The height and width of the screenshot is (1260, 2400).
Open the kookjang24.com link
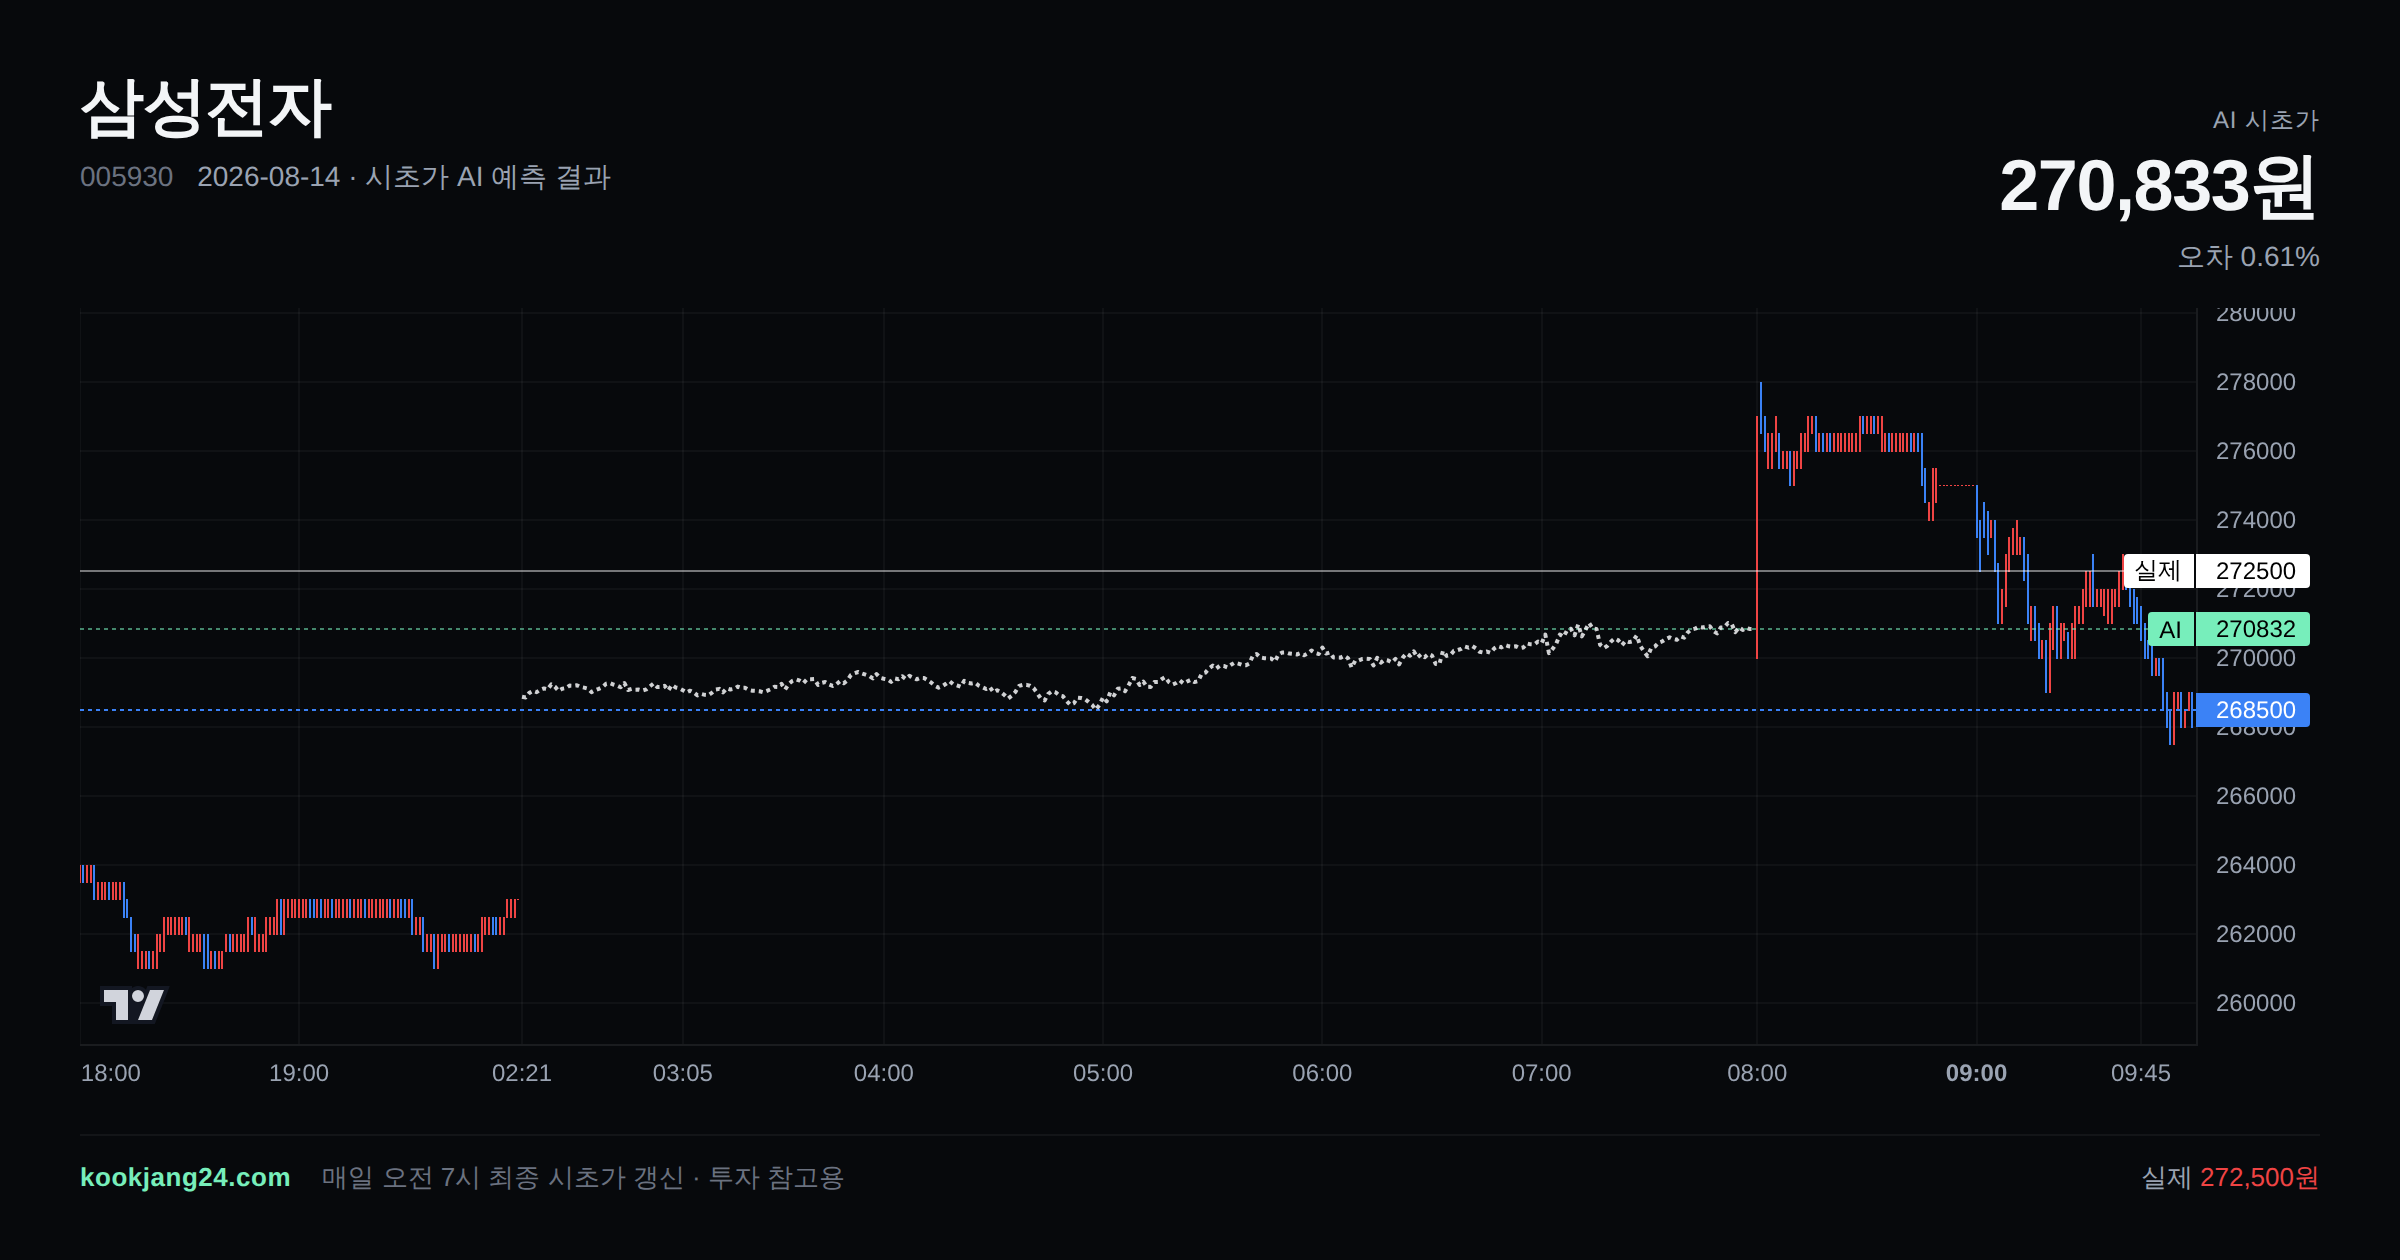185,1177
